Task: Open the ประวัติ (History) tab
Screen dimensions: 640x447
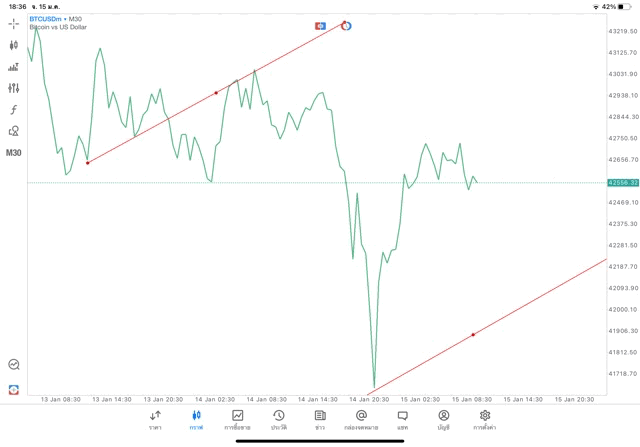Action: tap(278, 419)
